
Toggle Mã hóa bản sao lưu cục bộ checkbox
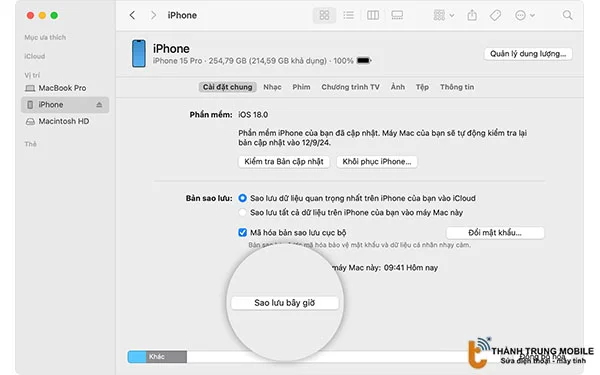click(x=242, y=233)
